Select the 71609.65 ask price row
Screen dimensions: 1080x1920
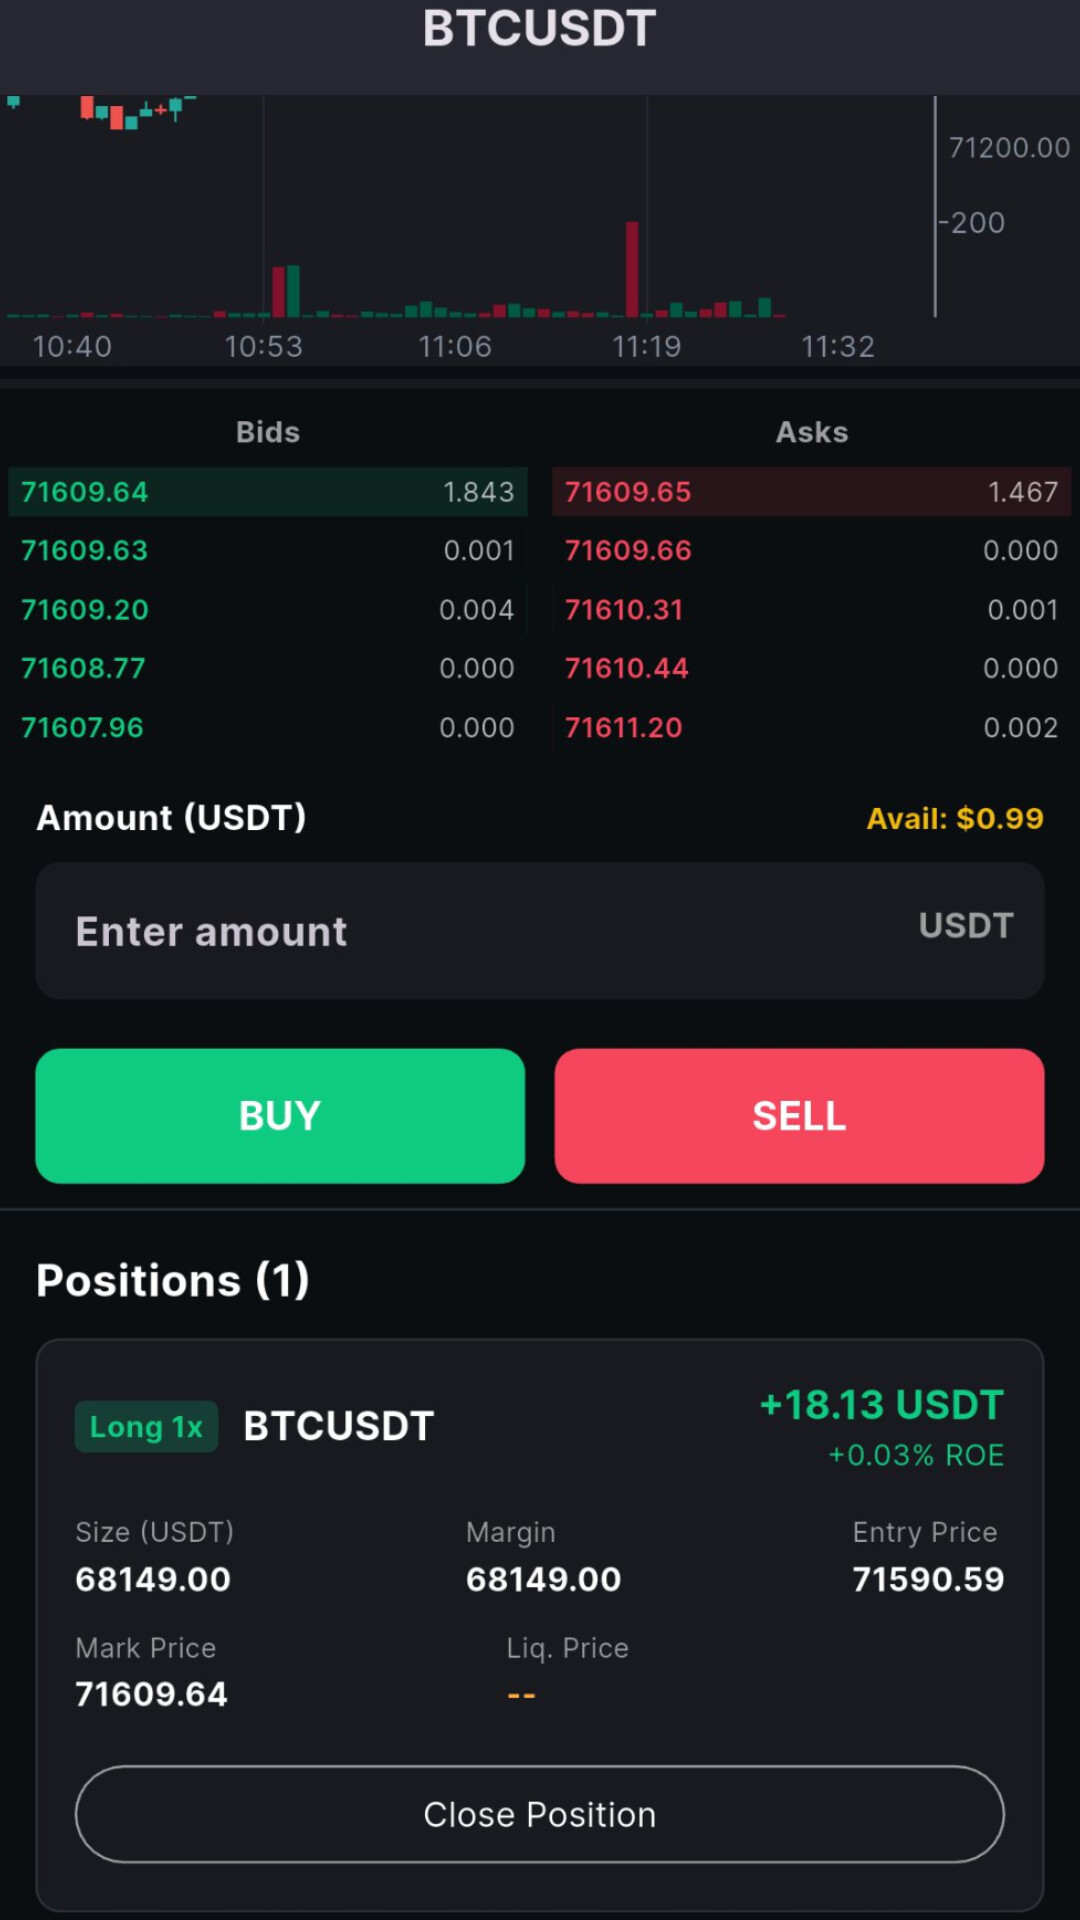[x=811, y=492]
